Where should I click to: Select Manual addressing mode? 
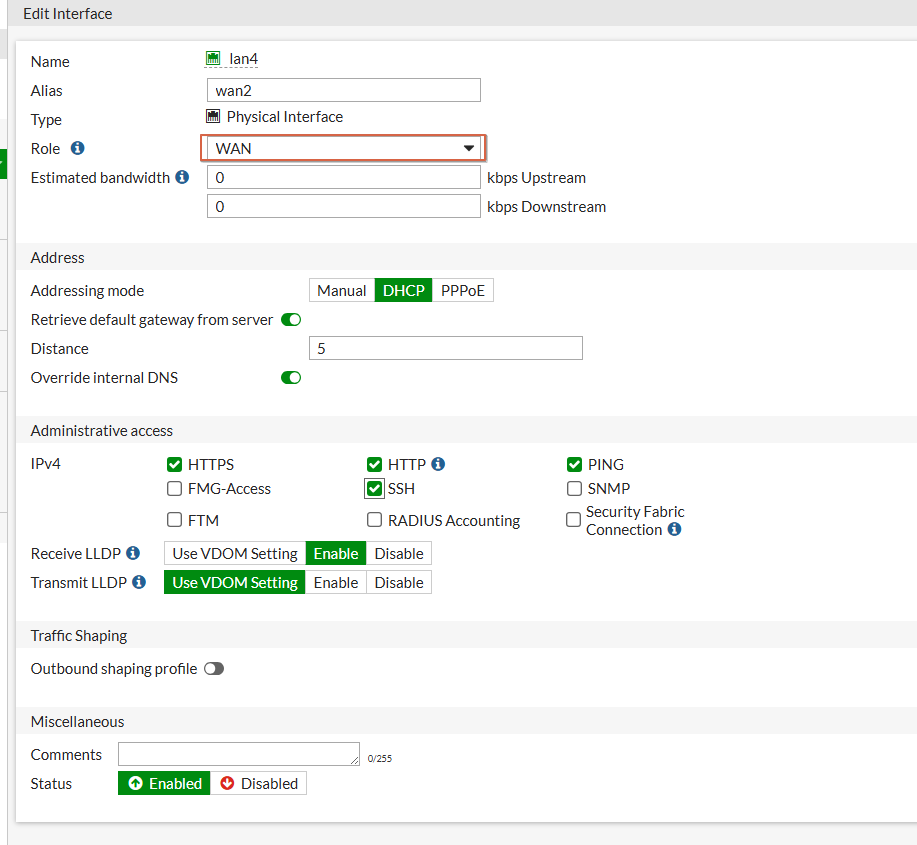click(x=342, y=290)
